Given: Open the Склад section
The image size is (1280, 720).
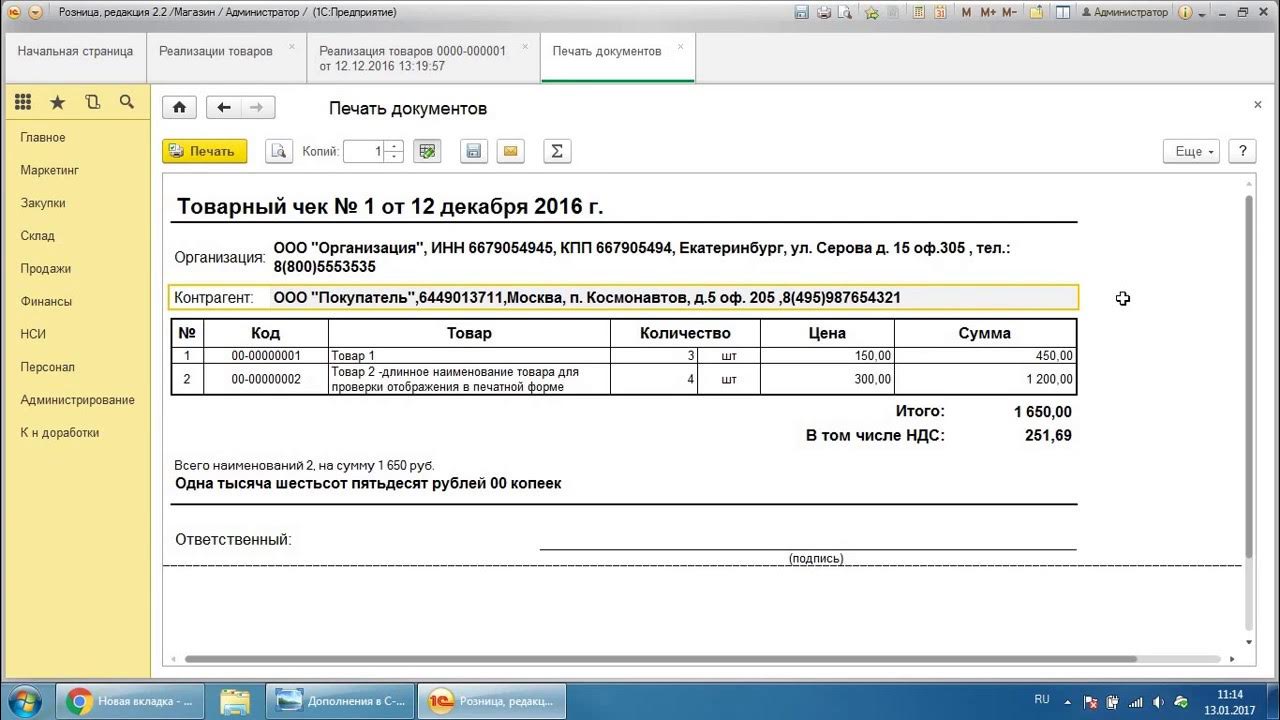Looking at the screenshot, I should click(38, 236).
